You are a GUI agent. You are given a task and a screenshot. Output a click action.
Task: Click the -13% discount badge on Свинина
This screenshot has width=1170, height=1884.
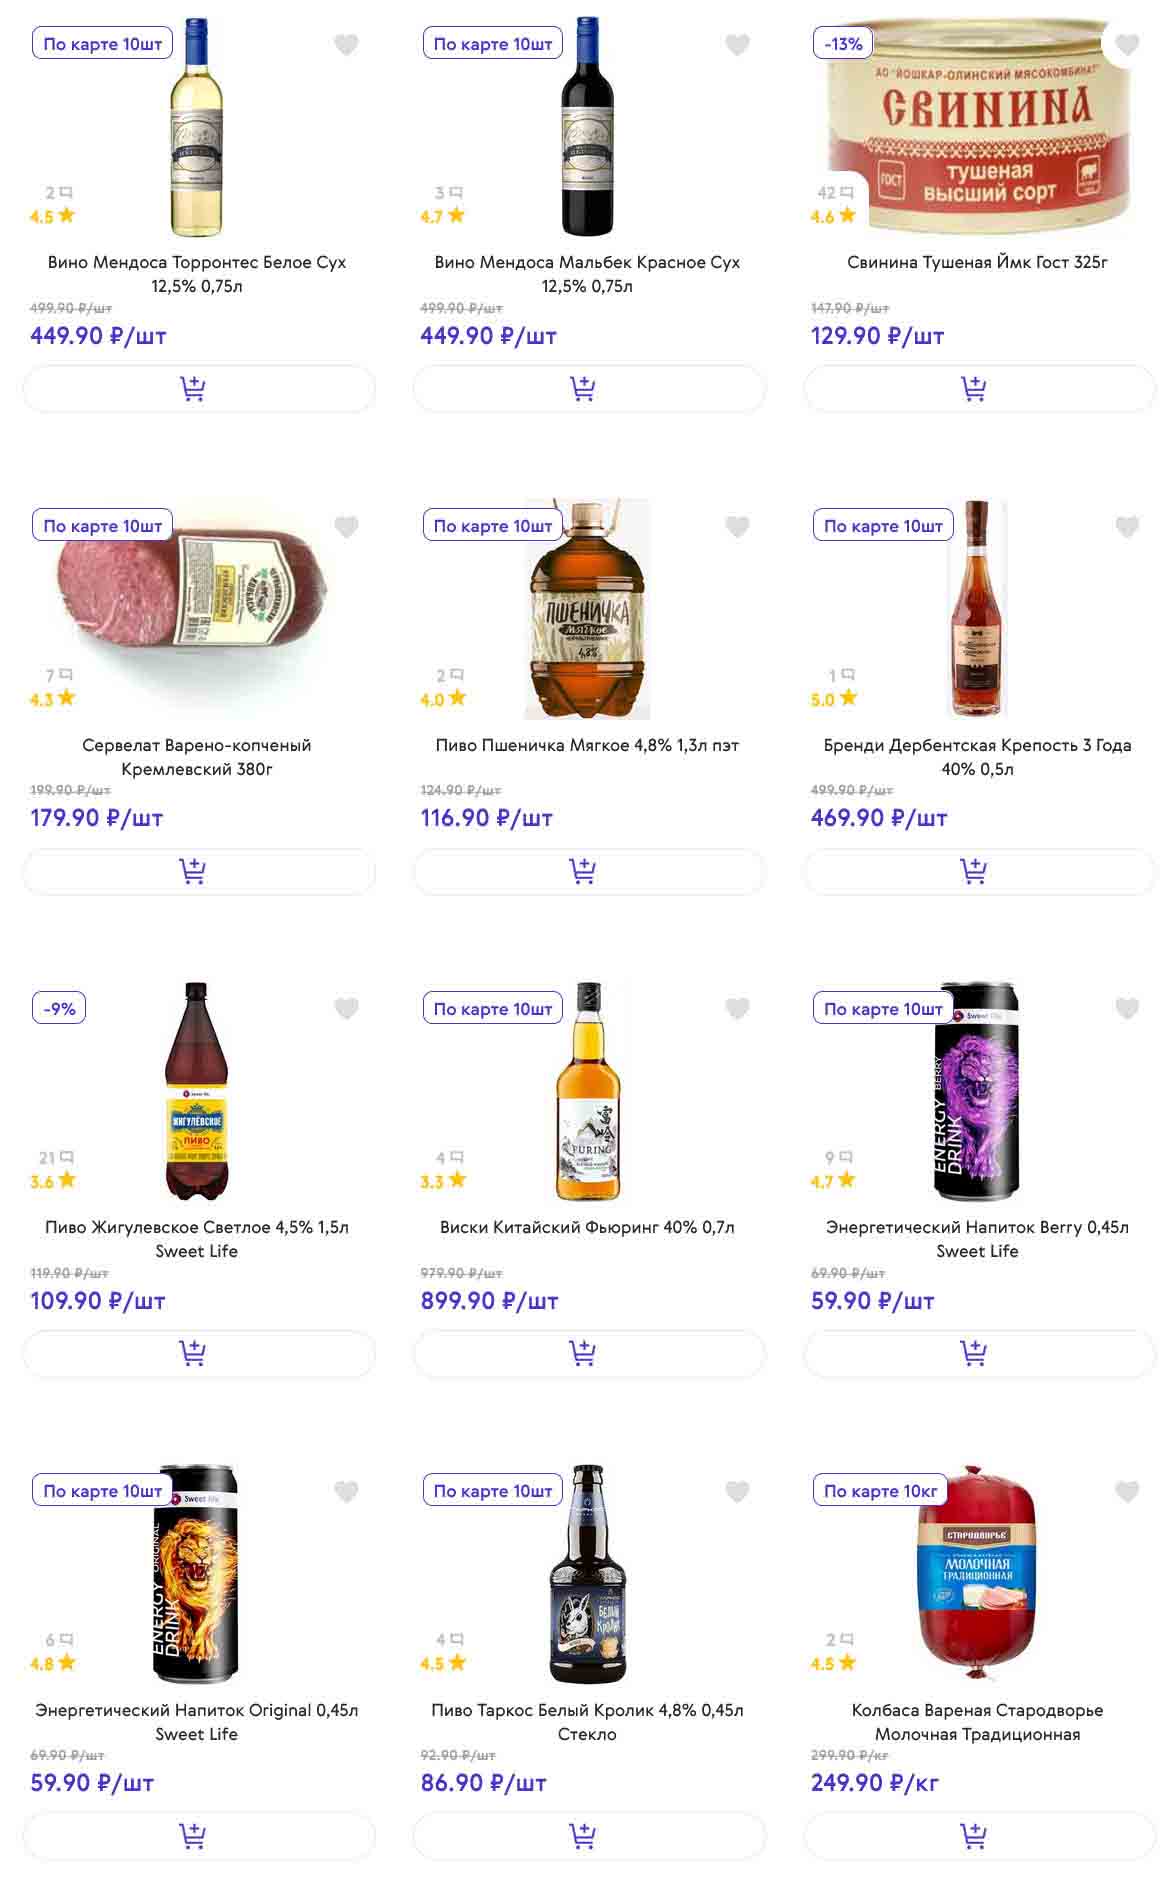click(x=843, y=44)
